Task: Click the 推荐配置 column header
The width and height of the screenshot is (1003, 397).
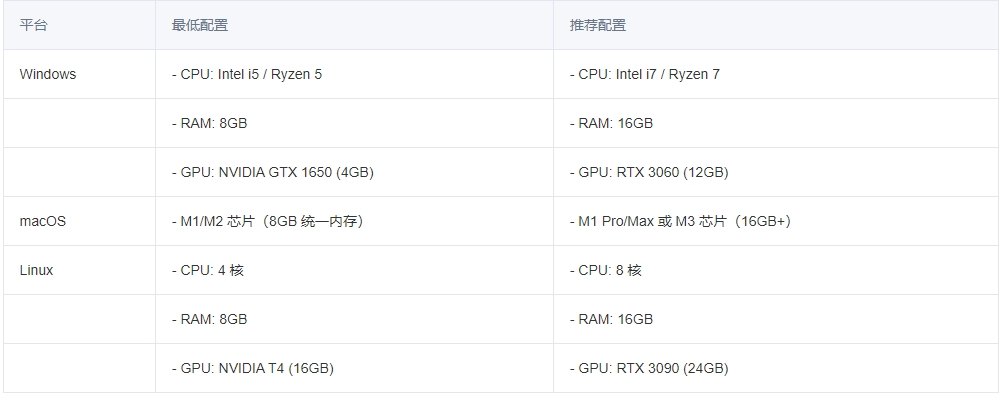Action: [776, 25]
